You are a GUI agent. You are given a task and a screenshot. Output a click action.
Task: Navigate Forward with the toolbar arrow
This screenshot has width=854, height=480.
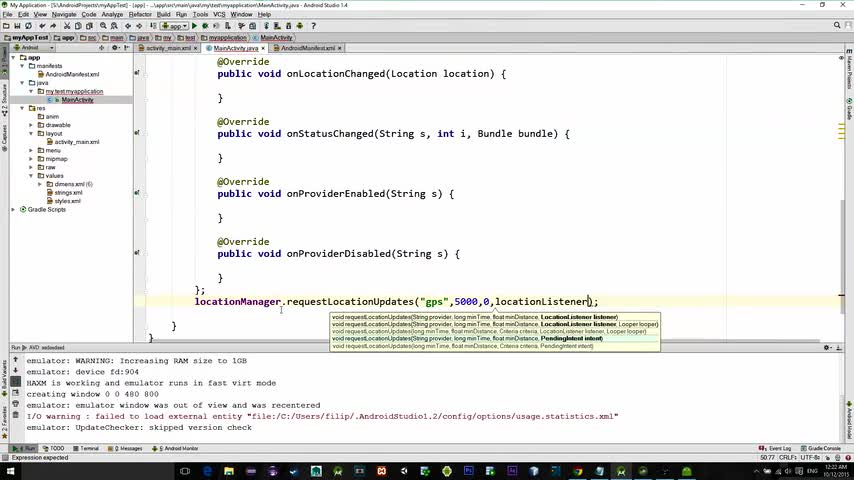click(x=139, y=26)
